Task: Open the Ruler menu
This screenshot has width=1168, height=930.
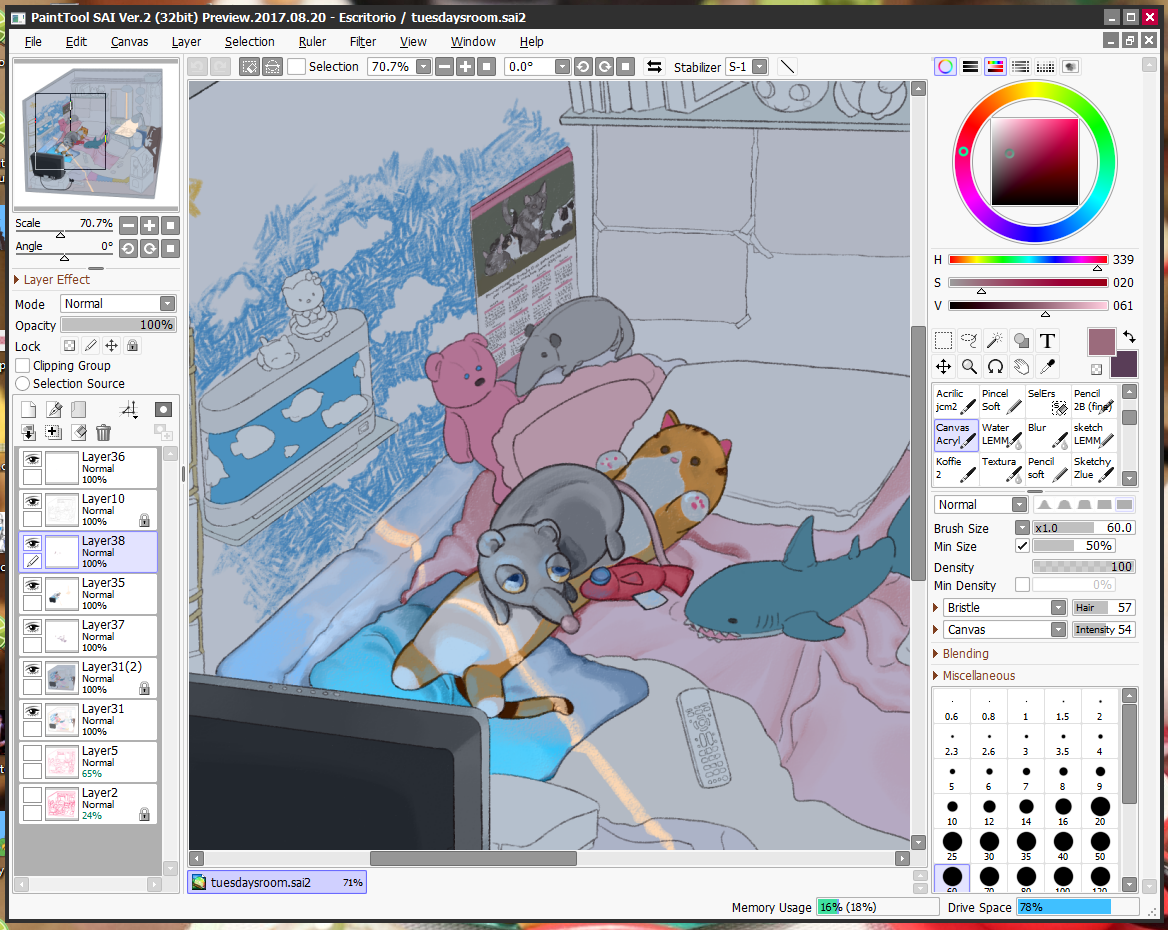Action: point(312,42)
